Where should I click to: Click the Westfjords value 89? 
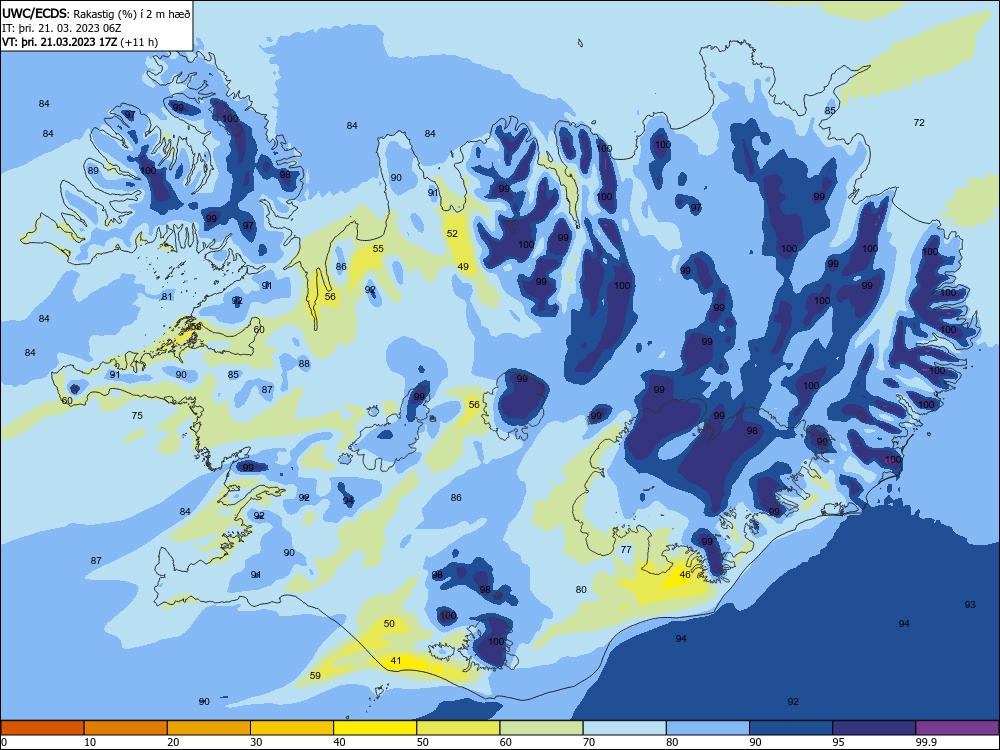[93, 171]
